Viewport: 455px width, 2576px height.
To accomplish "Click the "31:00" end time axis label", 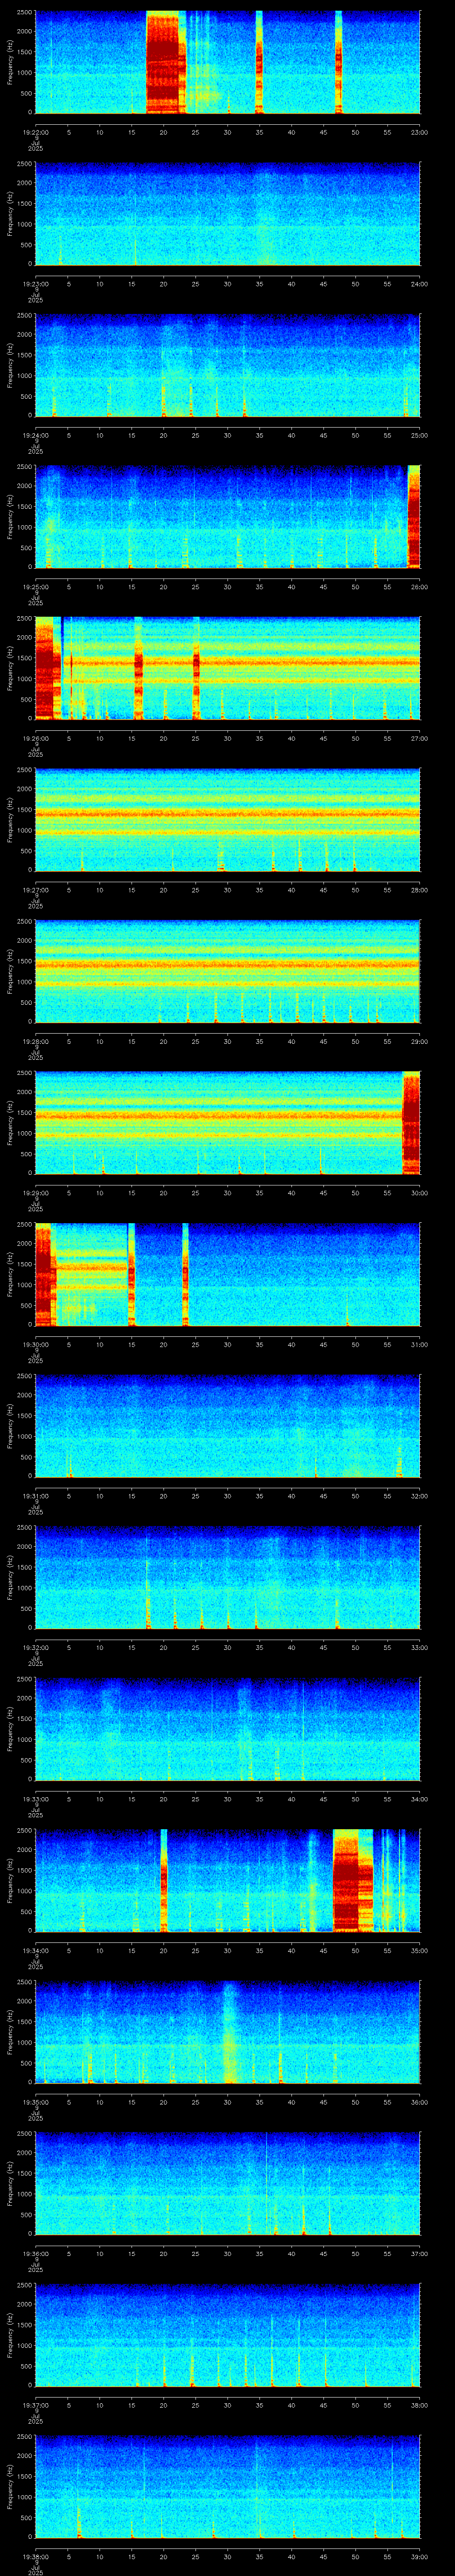I will tap(420, 1344).
